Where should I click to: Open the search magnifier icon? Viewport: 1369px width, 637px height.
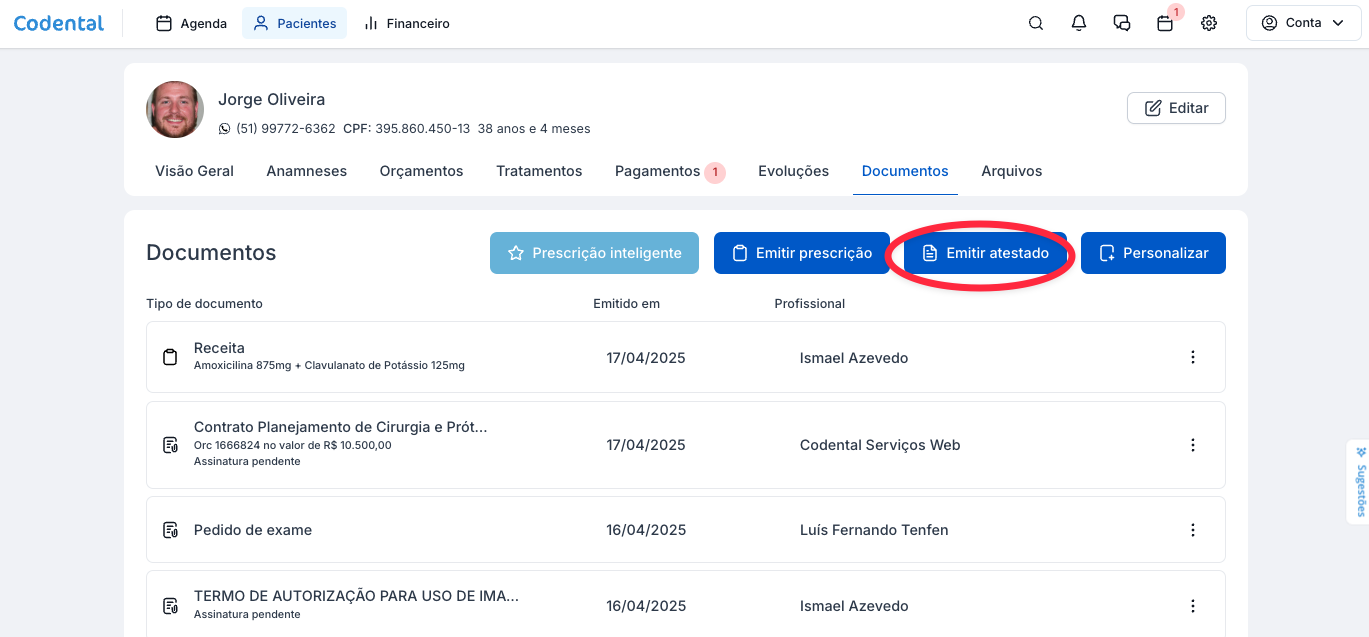pyautogui.click(x=1036, y=23)
